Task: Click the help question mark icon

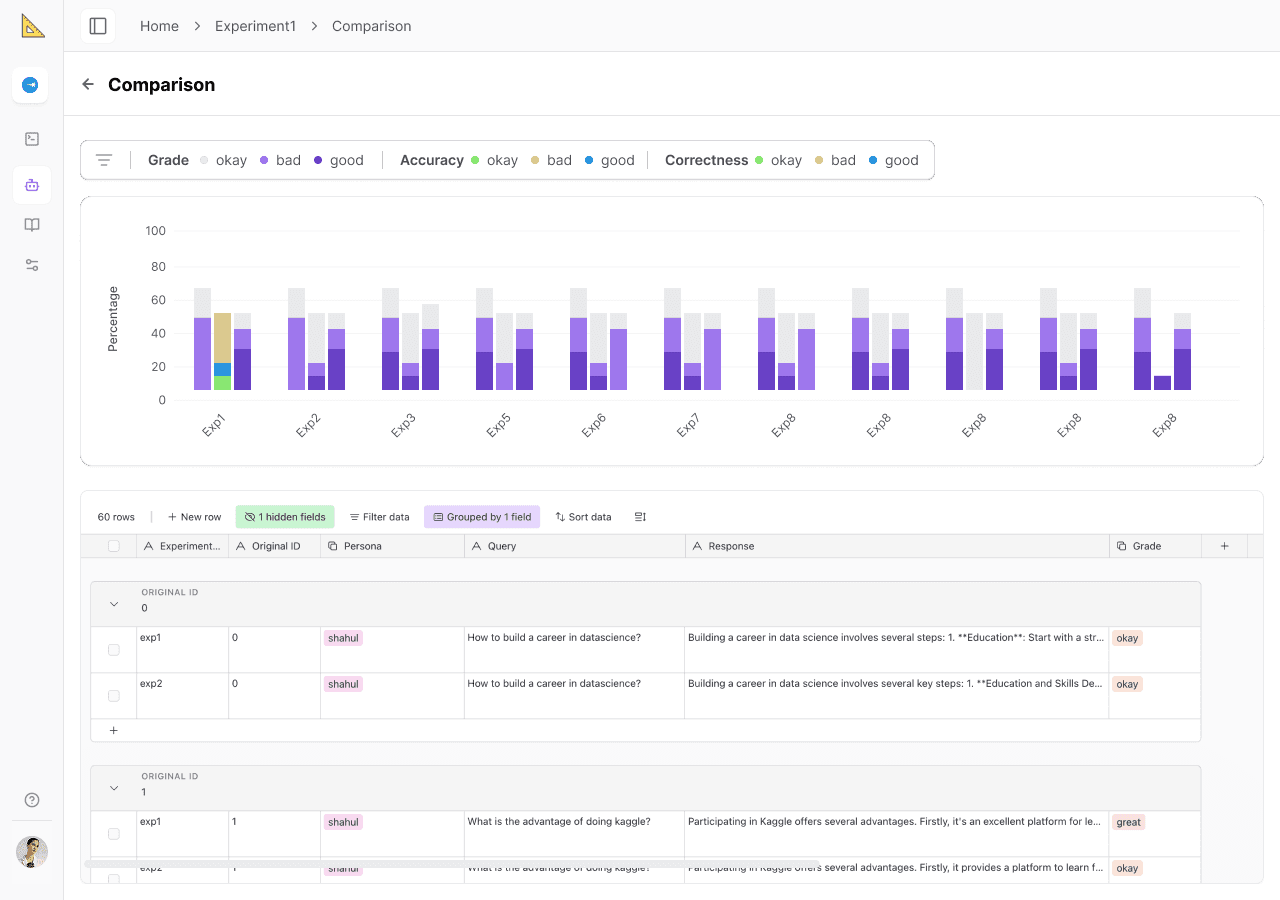Action: [32, 800]
